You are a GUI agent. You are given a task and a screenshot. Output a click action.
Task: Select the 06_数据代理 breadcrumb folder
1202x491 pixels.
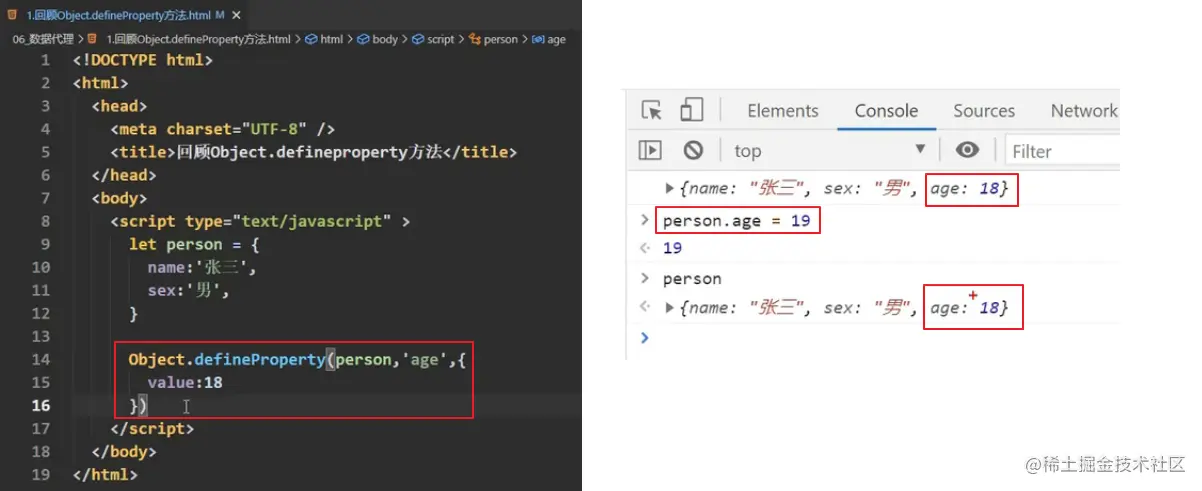point(45,39)
